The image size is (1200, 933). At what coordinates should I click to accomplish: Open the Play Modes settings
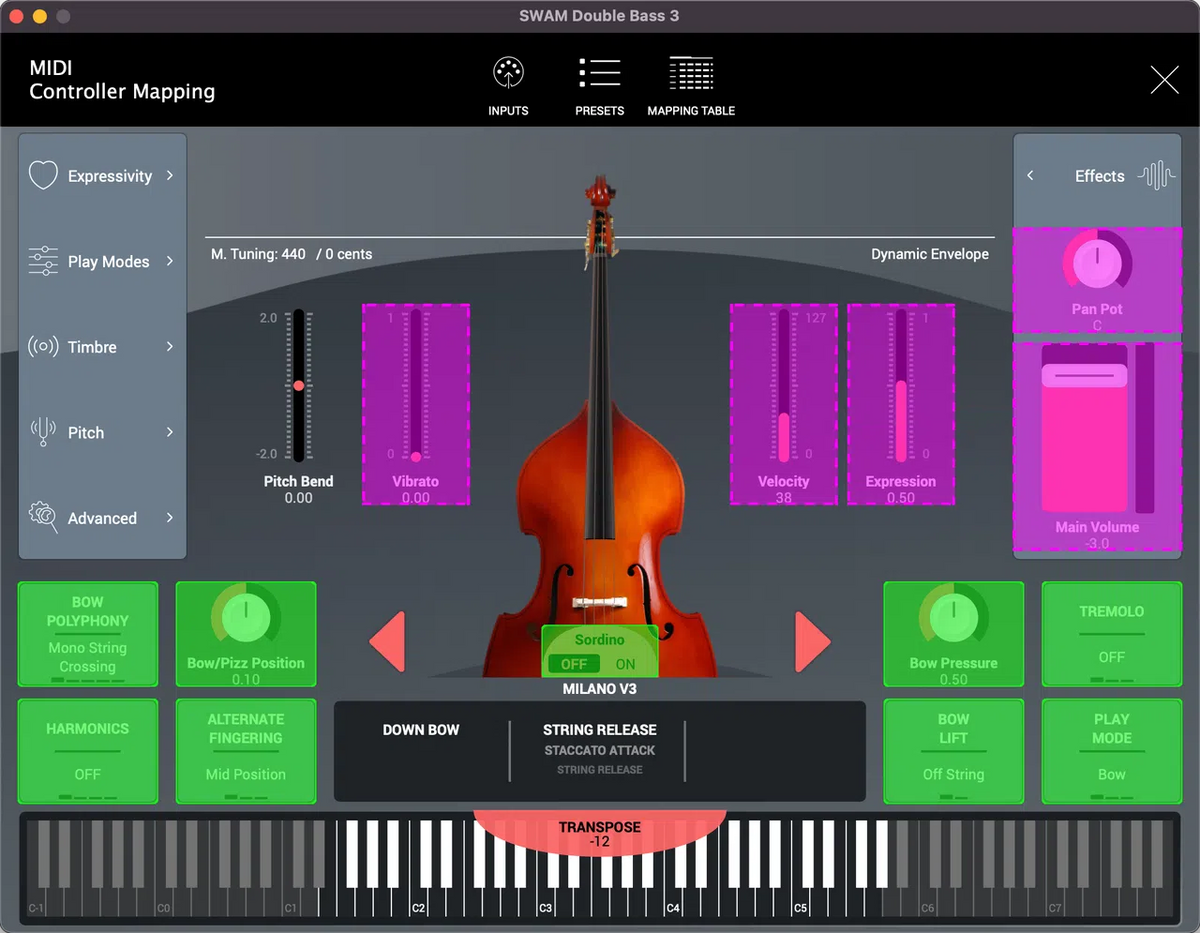(102, 261)
